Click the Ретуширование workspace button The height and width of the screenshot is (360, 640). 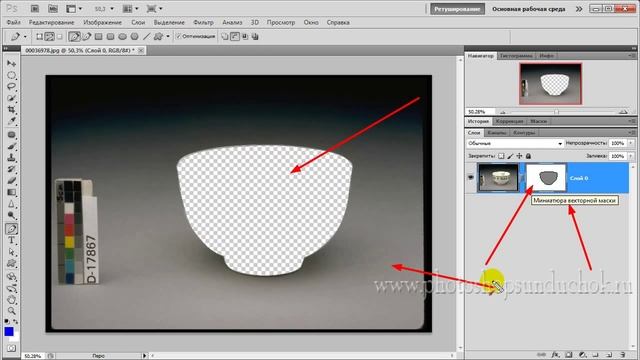(457, 9)
